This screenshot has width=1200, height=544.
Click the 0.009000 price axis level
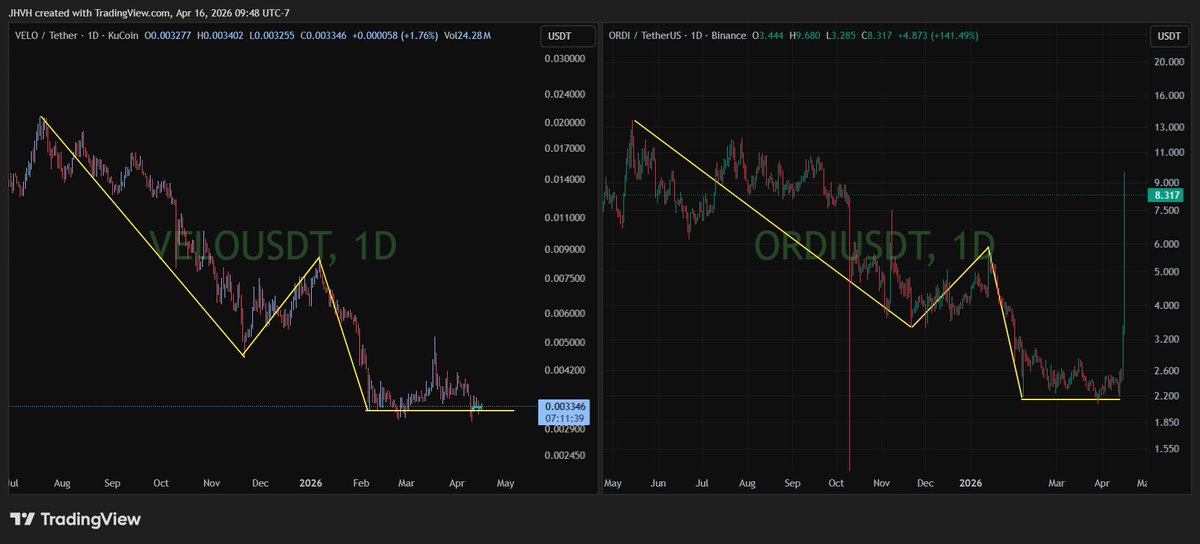pos(564,249)
